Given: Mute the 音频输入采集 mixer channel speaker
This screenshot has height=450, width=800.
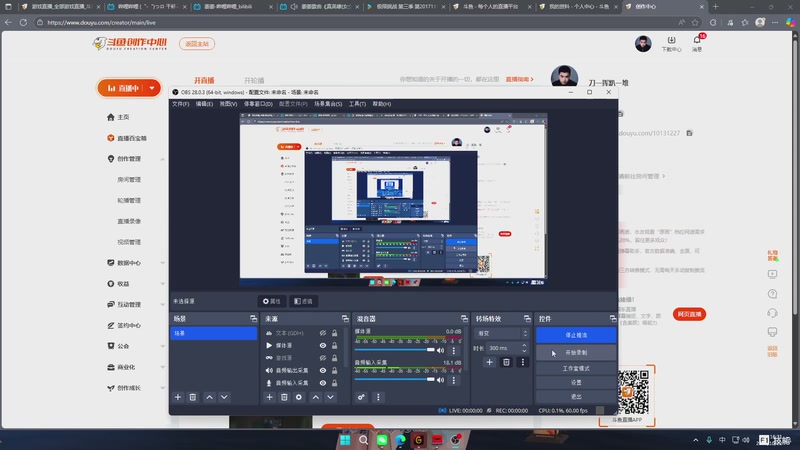Looking at the screenshot, I should pos(440,380).
